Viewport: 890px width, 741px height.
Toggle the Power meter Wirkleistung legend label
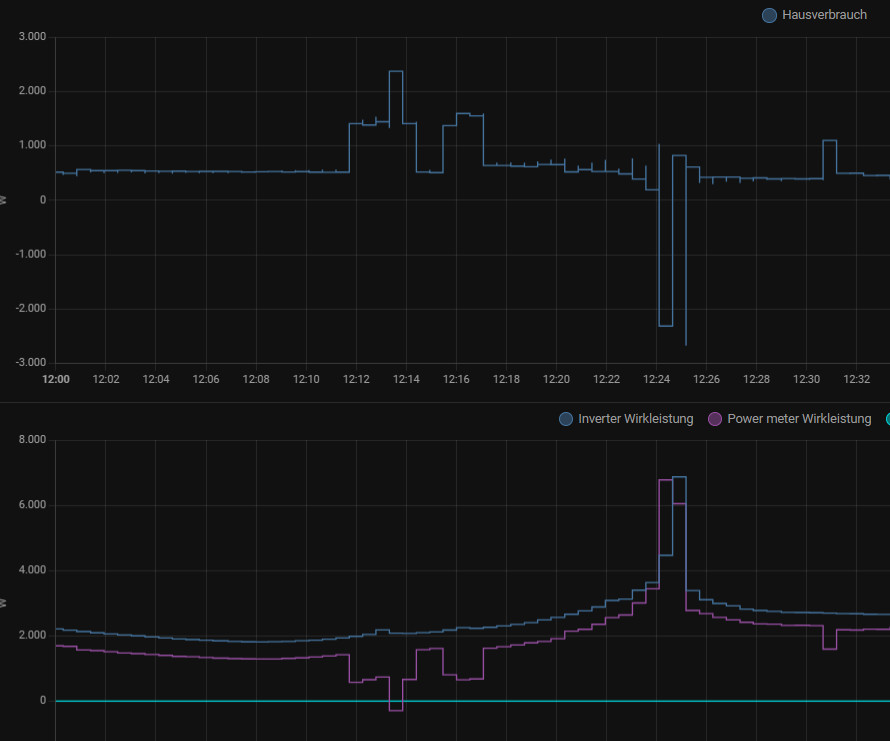coord(798,419)
